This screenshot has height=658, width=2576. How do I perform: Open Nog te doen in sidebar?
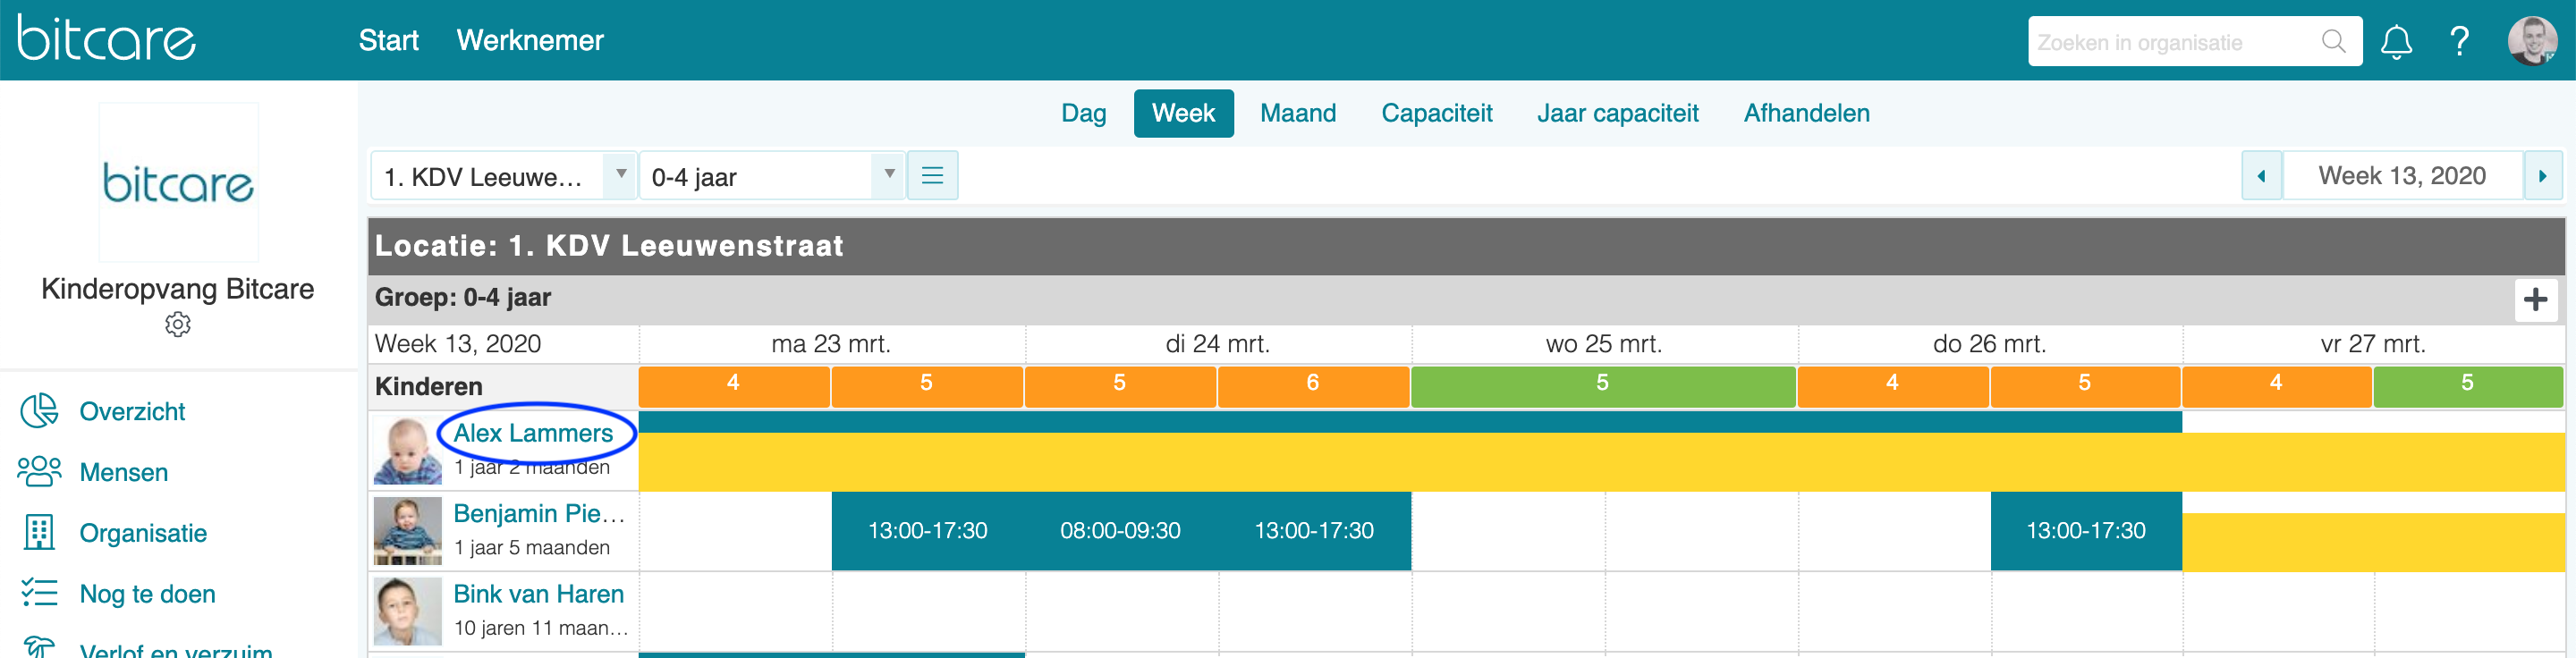(147, 594)
